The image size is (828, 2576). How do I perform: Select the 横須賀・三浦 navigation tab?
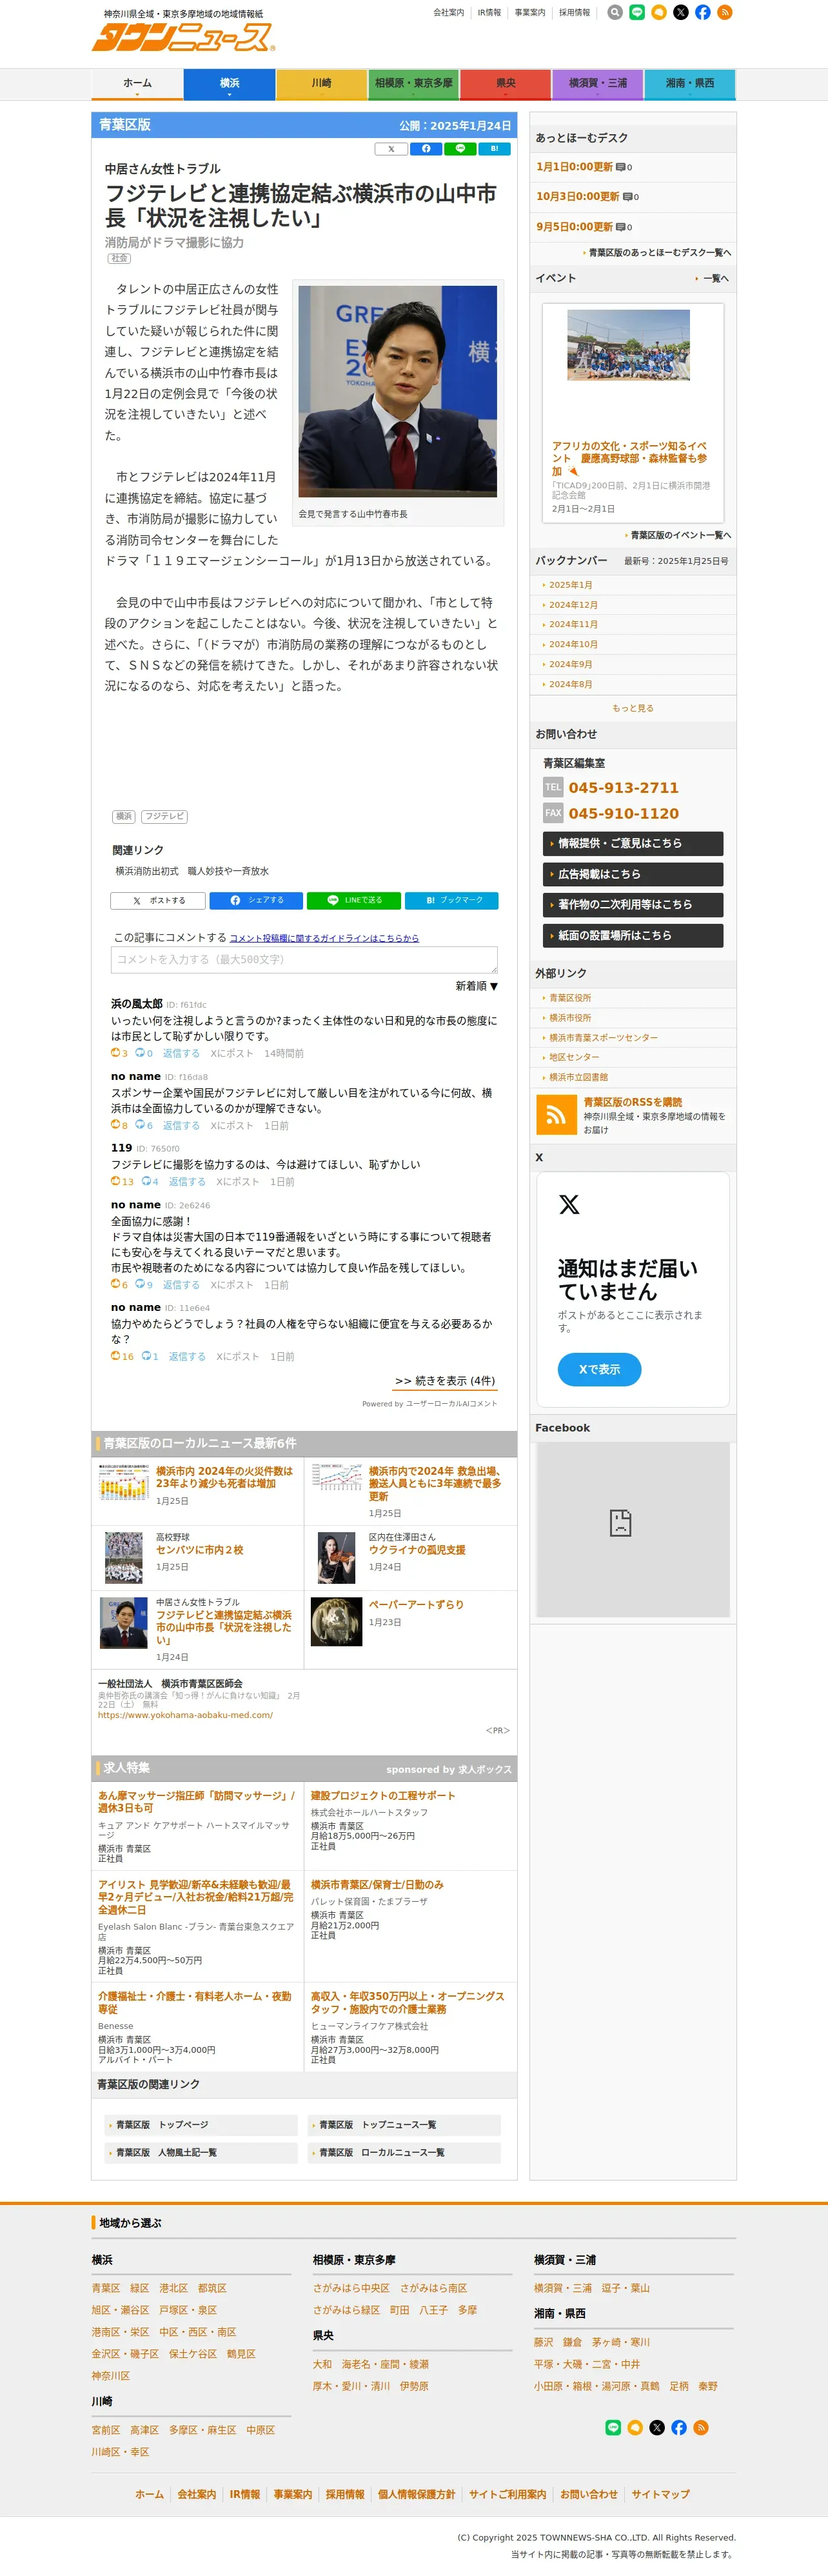(597, 84)
